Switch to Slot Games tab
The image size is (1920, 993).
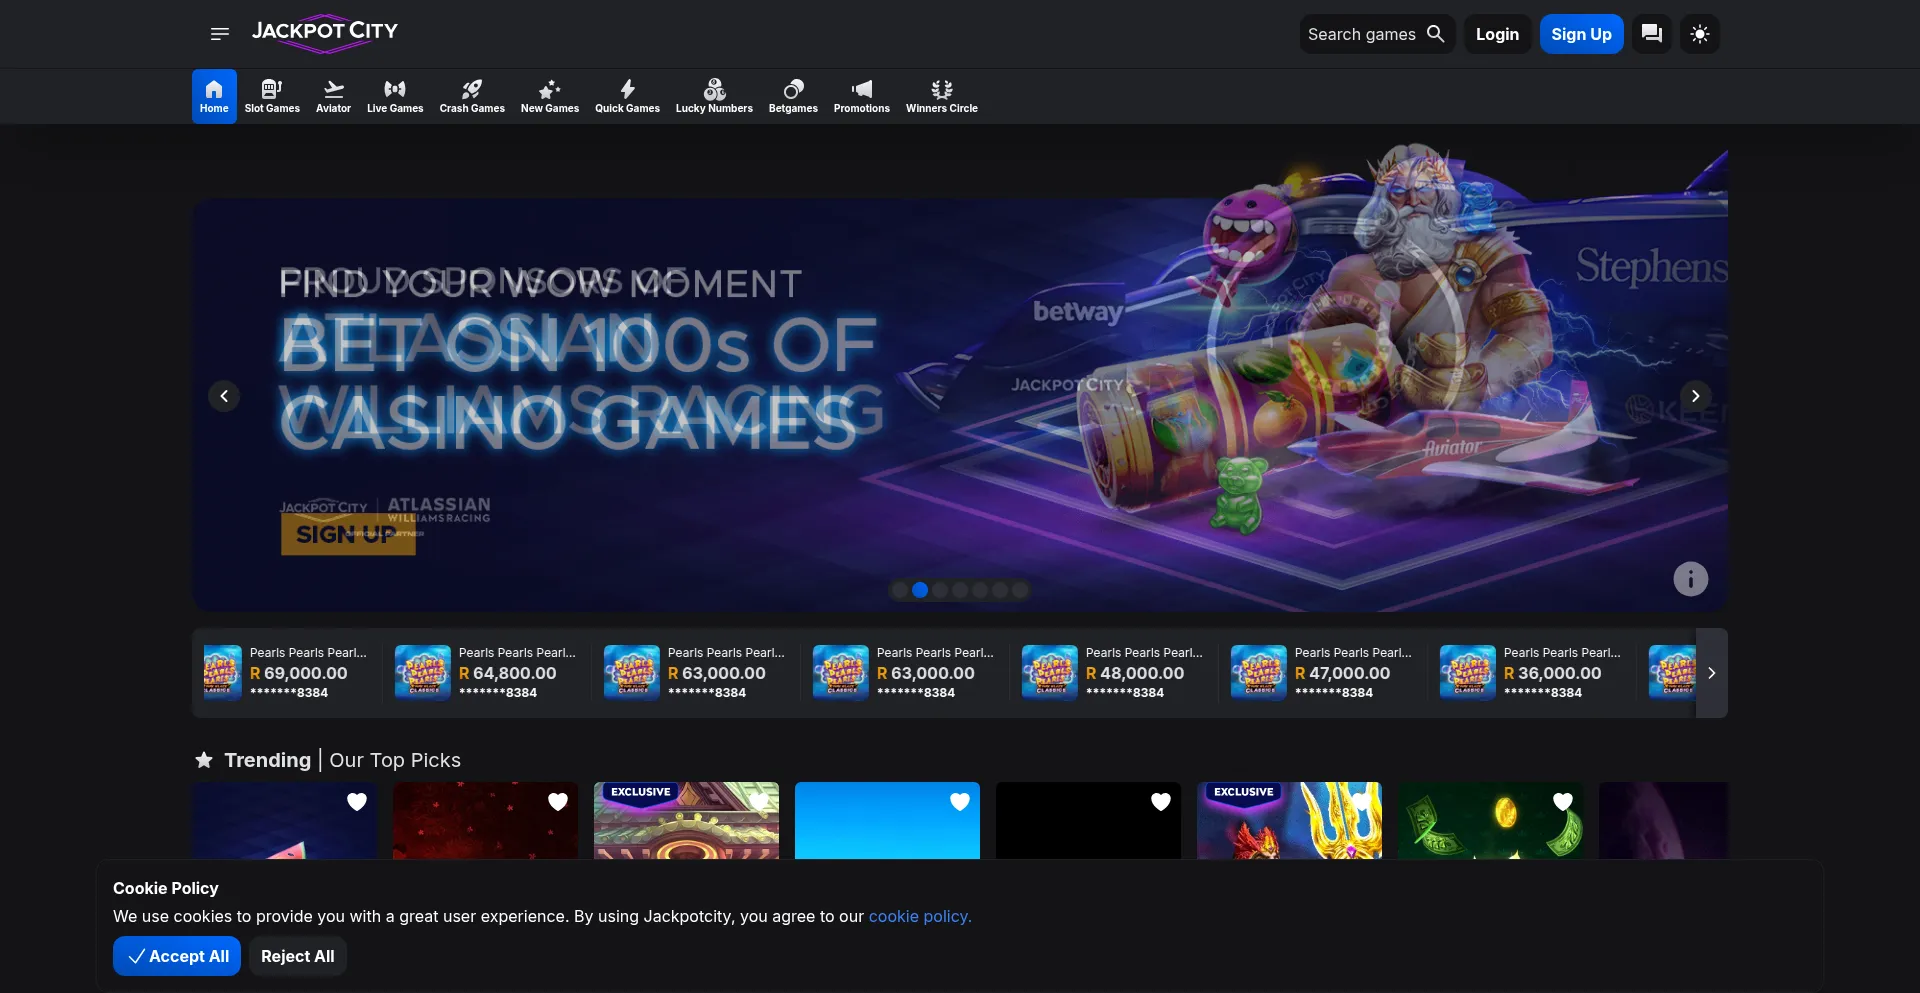click(x=272, y=96)
